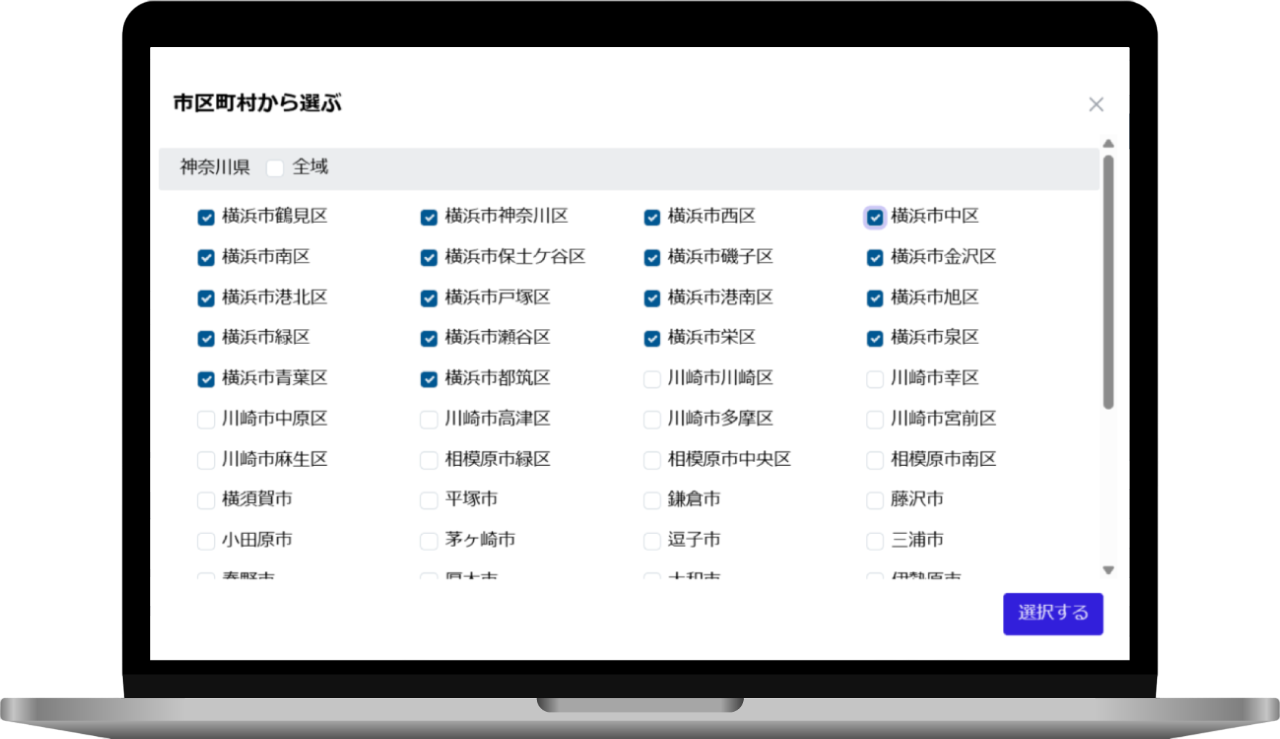
Task: Click the 選択する button
Action: point(1053,614)
